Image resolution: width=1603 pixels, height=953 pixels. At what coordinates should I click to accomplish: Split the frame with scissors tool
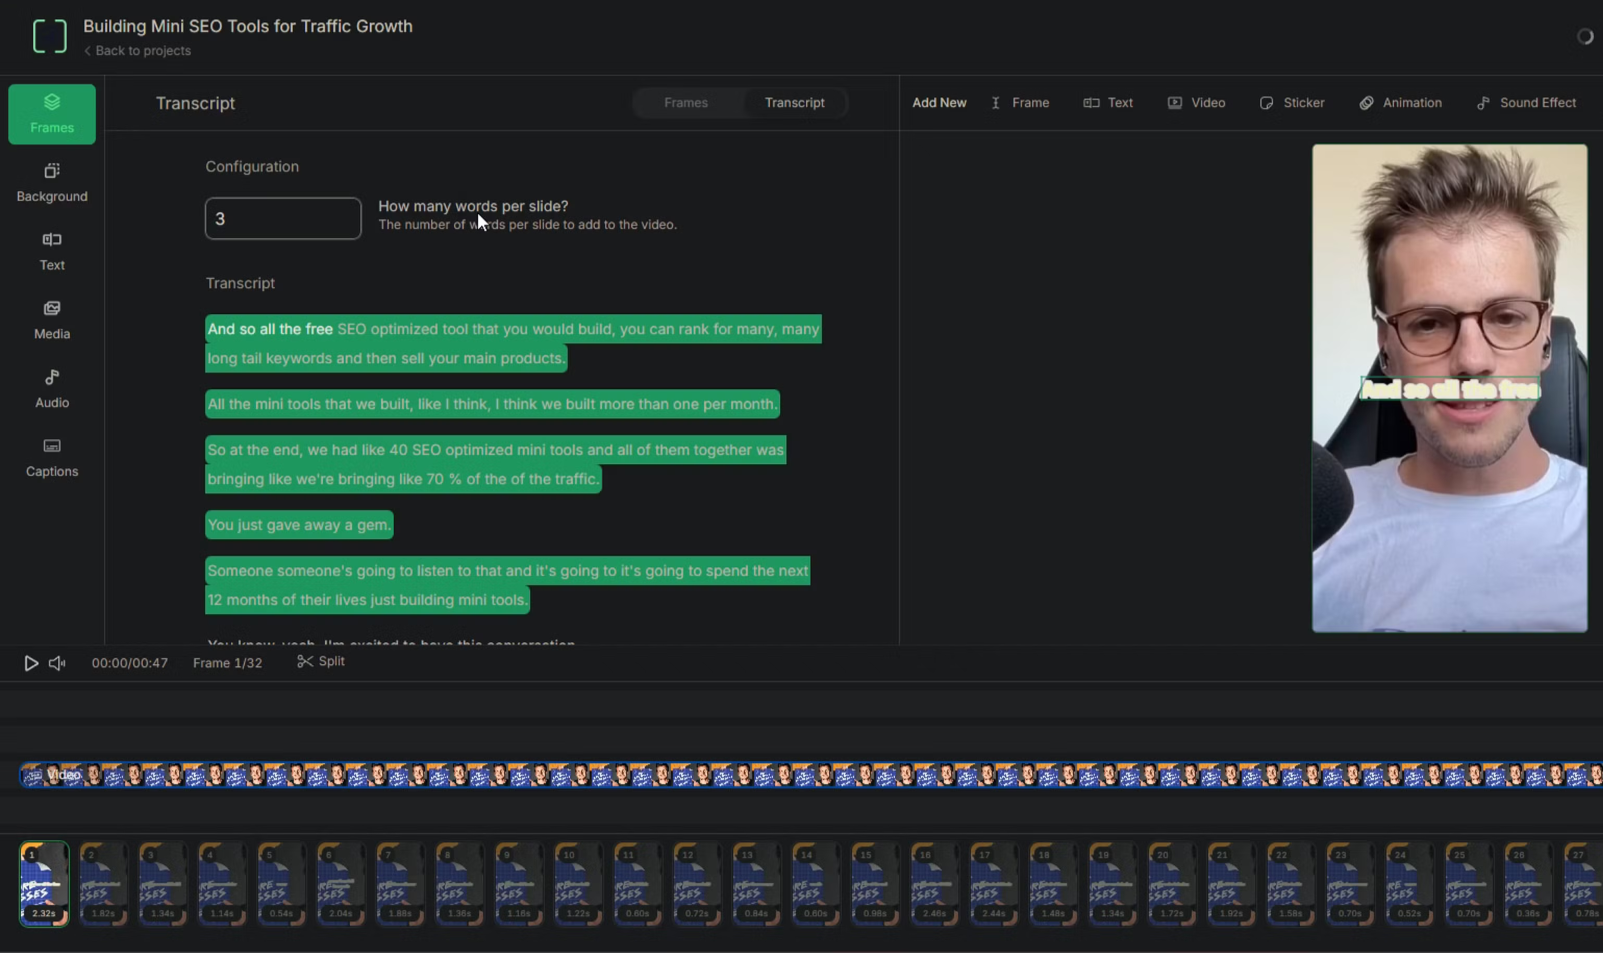321,662
